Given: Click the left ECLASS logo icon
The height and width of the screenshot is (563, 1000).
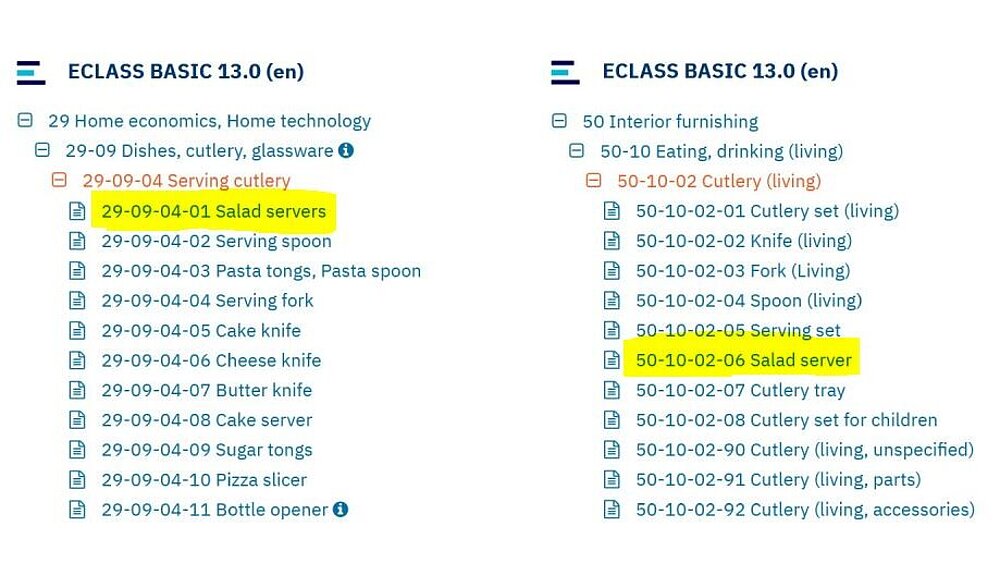Looking at the screenshot, I should point(31,72).
